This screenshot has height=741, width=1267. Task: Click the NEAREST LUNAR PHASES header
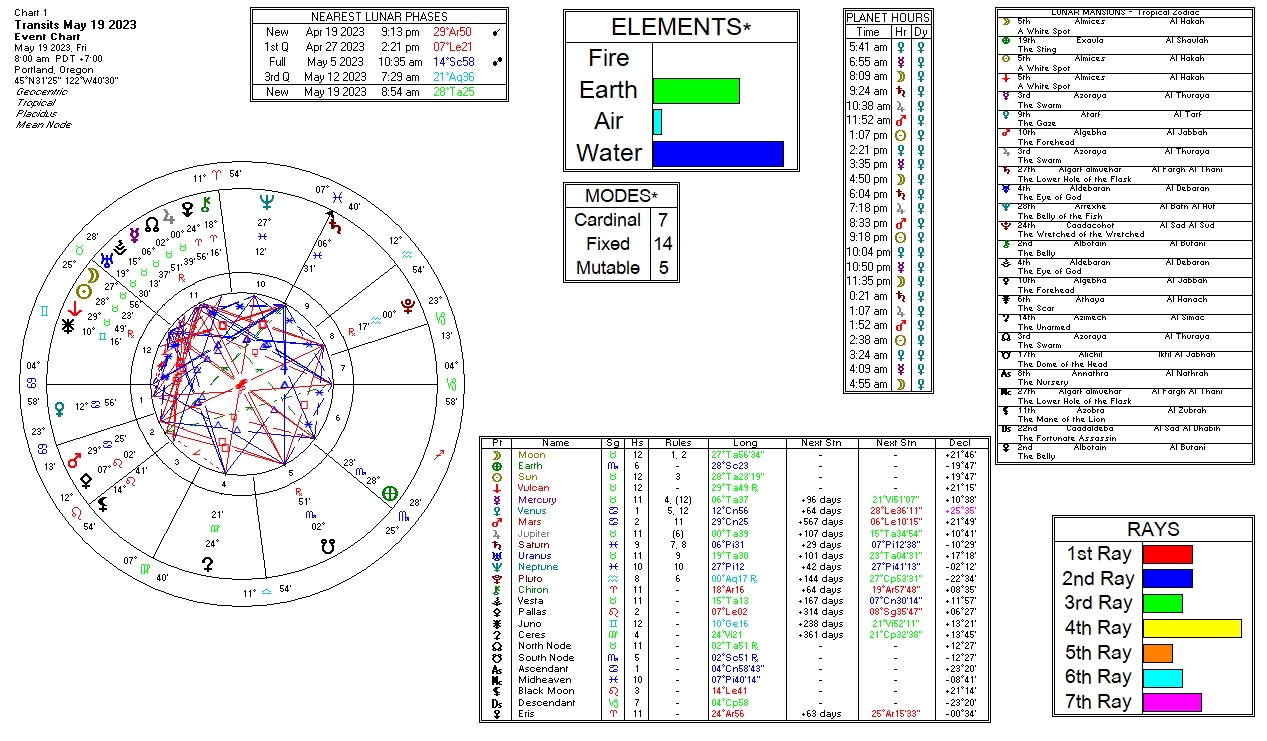380,17
